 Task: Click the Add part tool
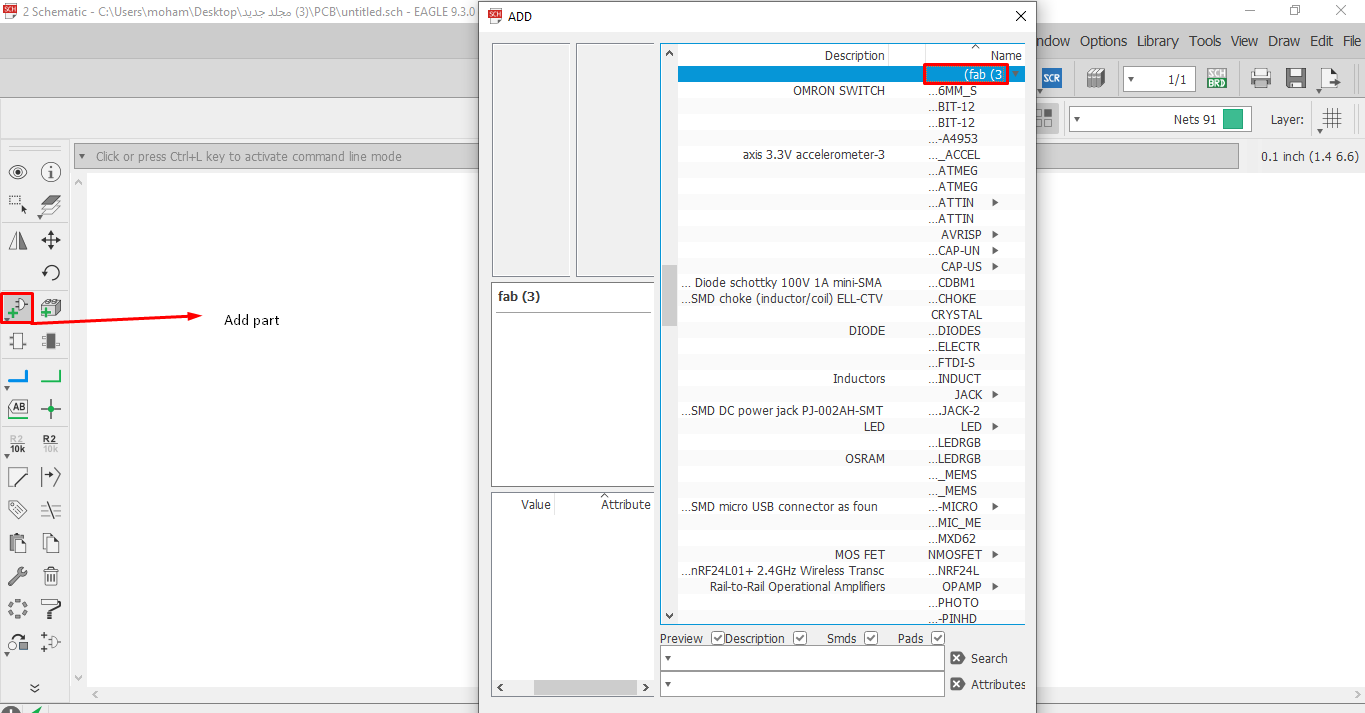(17, 308)
